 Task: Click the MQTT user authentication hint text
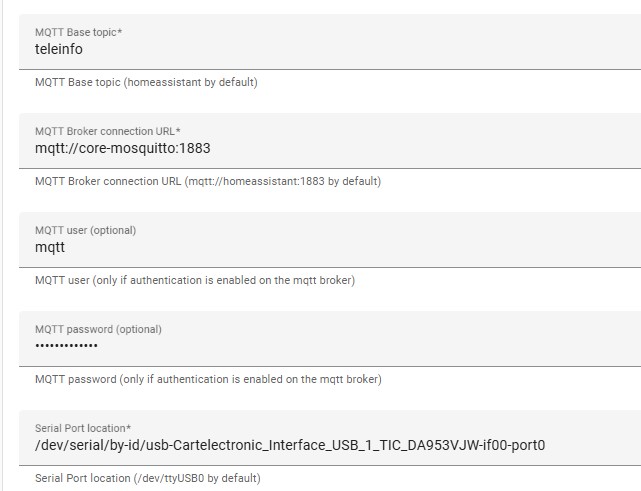pos(195,280)
